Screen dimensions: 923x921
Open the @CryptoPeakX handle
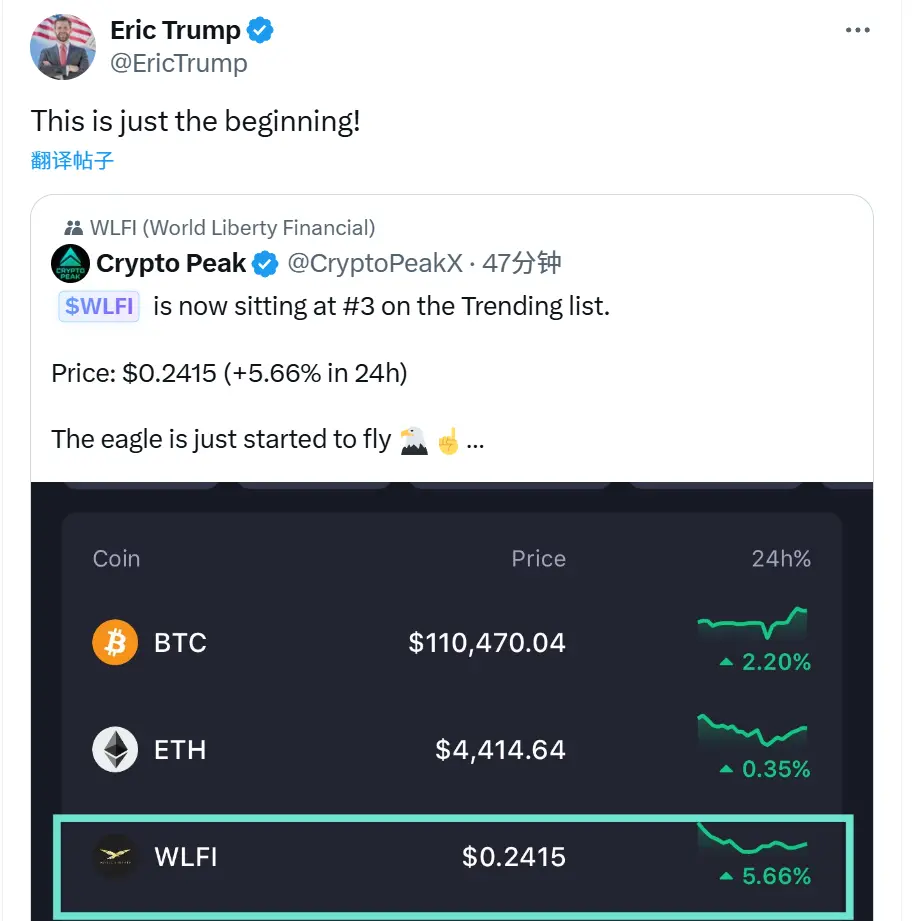(375, 264)
